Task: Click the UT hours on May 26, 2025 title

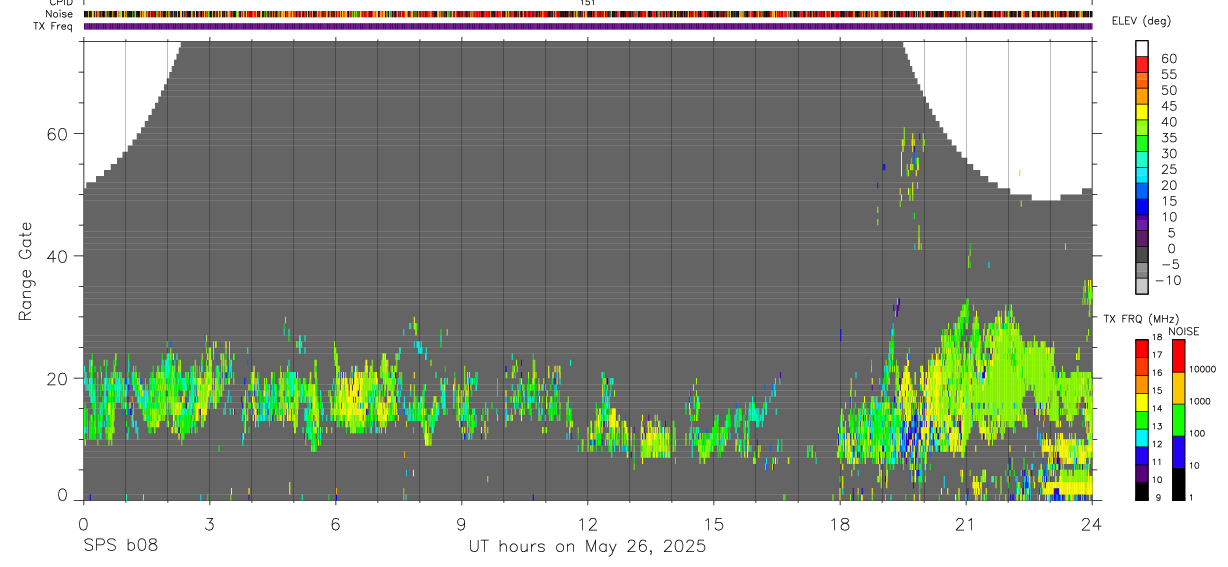Action: pos(588,547)
